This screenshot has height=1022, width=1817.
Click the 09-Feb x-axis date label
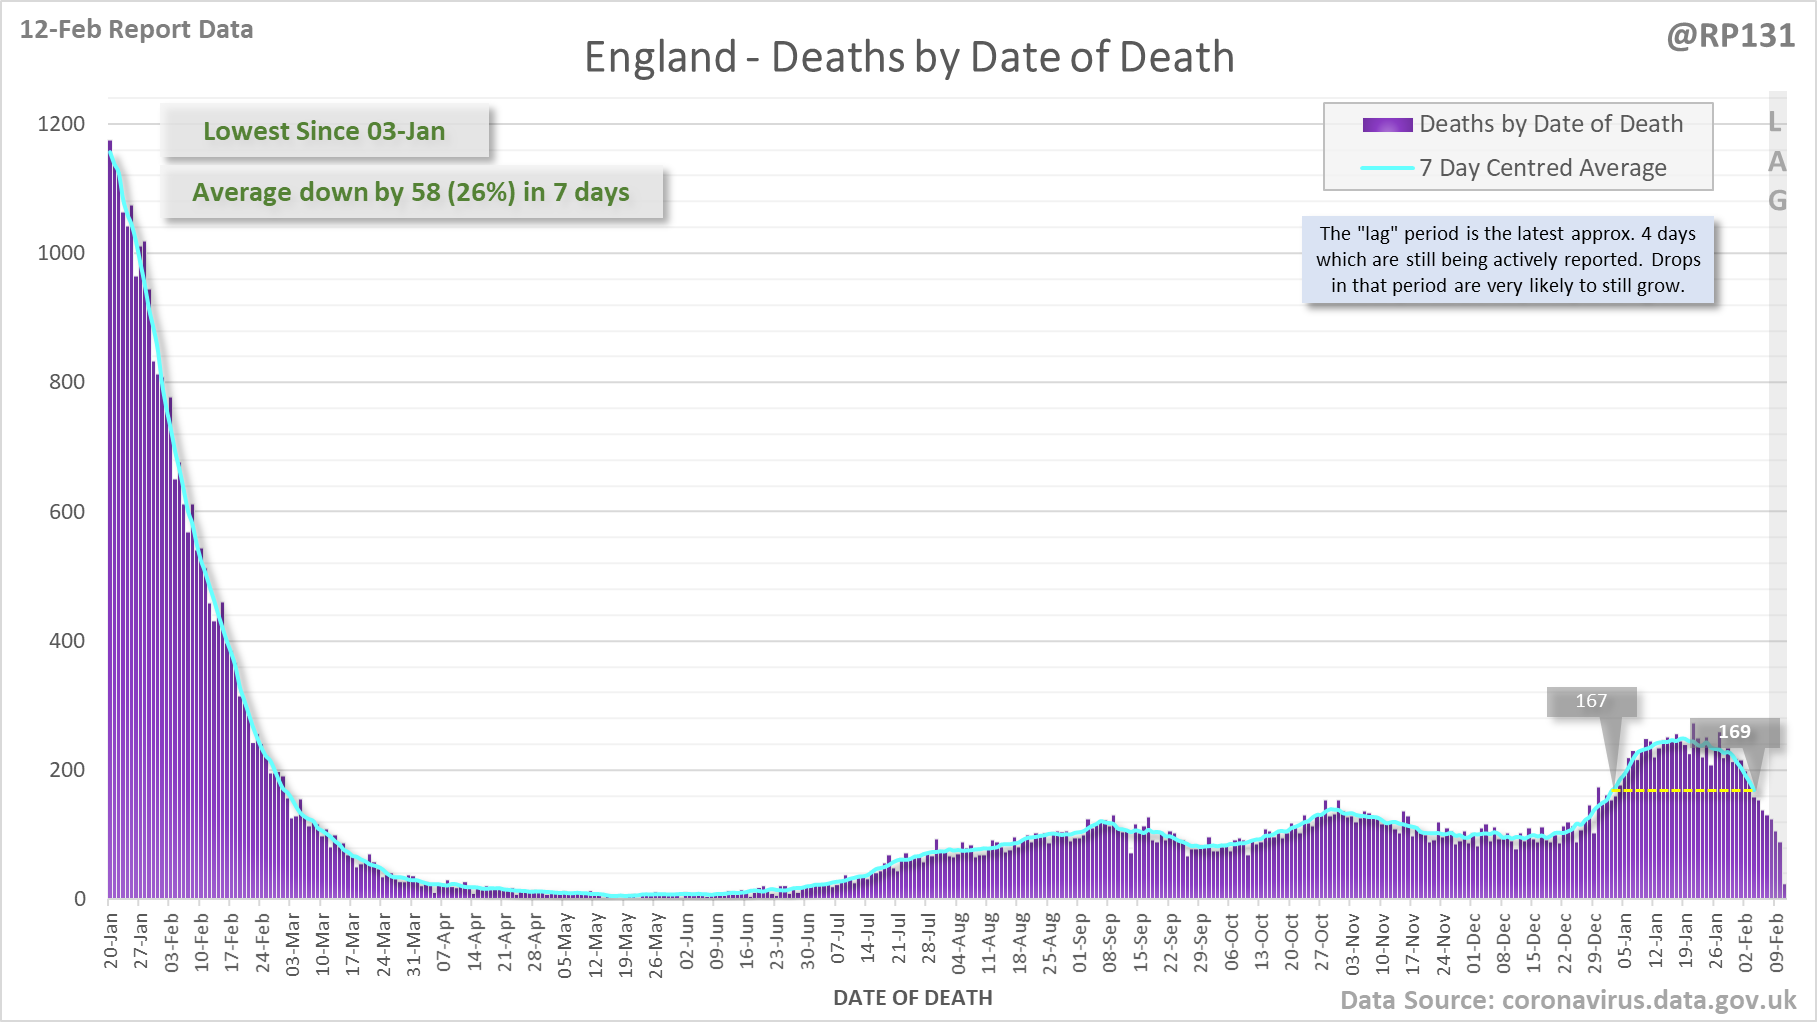pyautogui.click(x=1777, y=941)
